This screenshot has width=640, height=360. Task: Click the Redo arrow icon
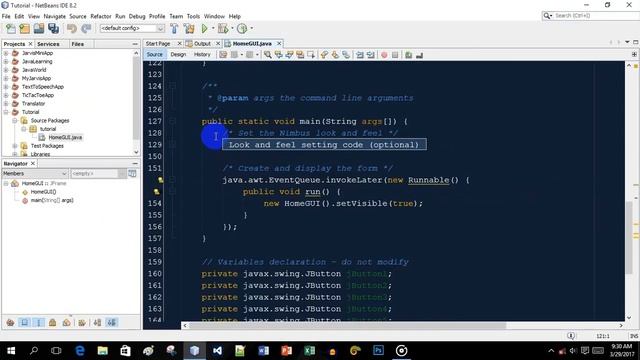coord(86,29)
